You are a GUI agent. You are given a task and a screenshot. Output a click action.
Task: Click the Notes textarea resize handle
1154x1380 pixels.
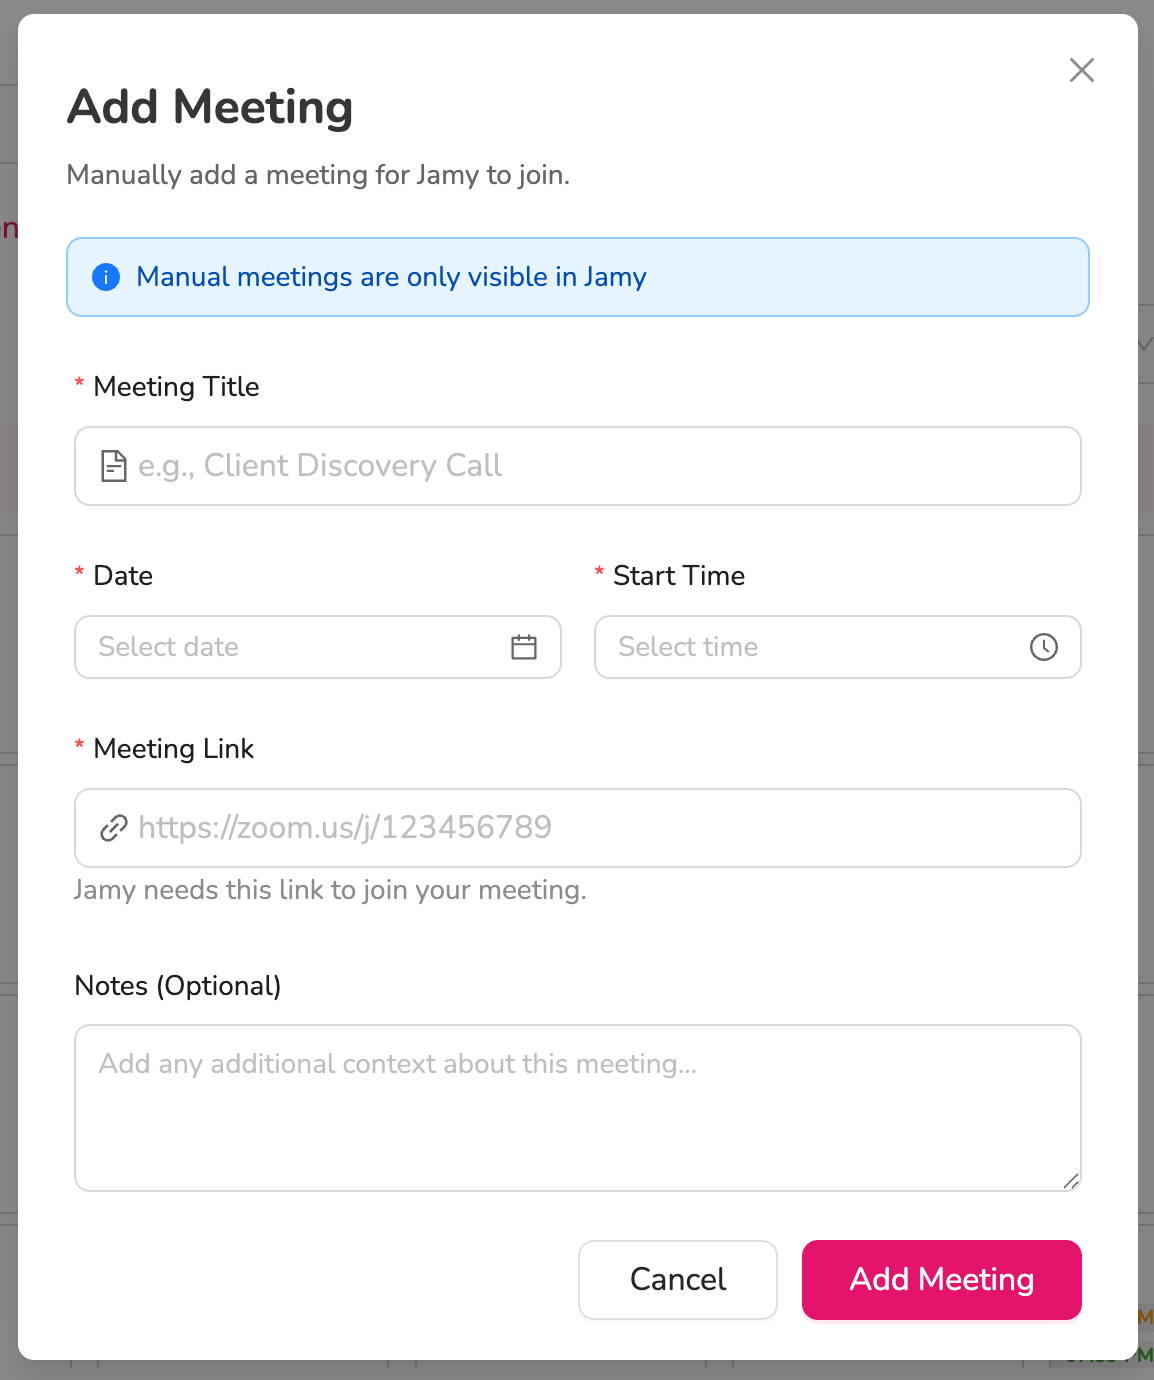(1071, 1181)
